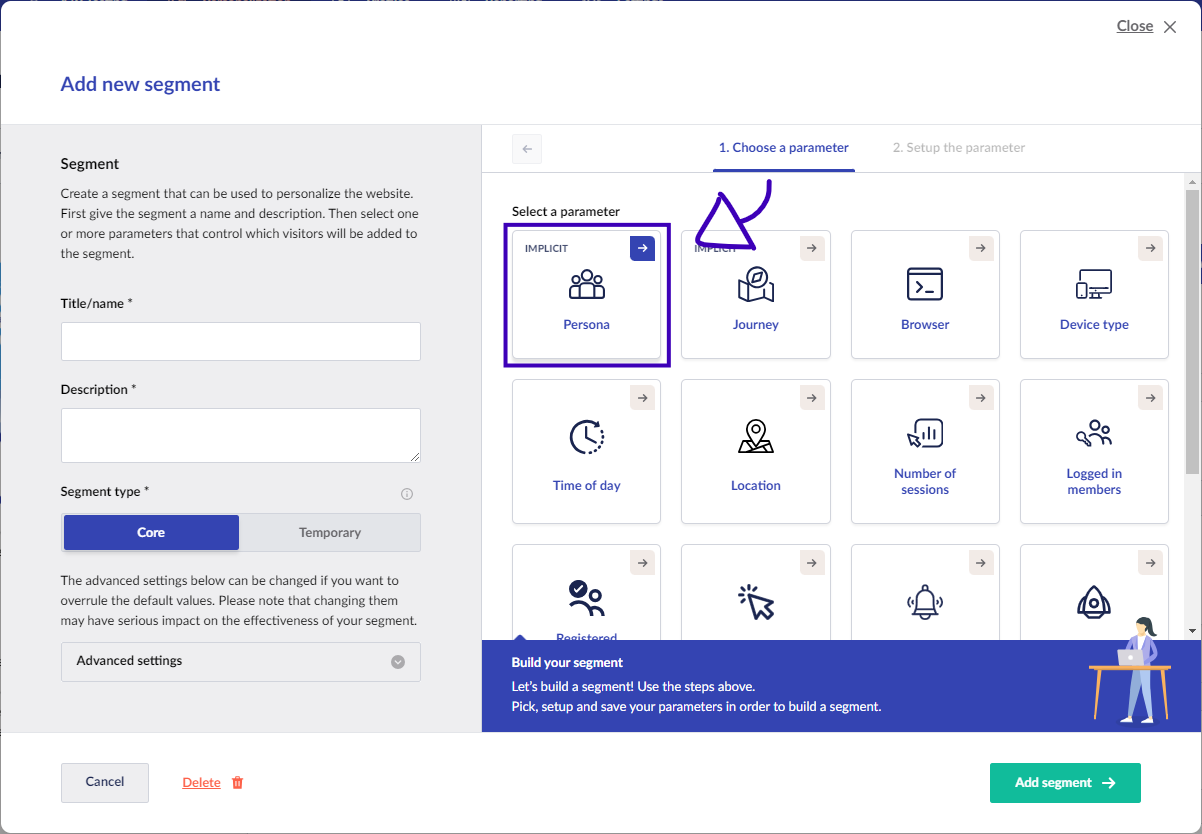The height and width of the screenshot is (834, 1202).
Task: Select the Logged in members icon
Action: [1094, 433]
